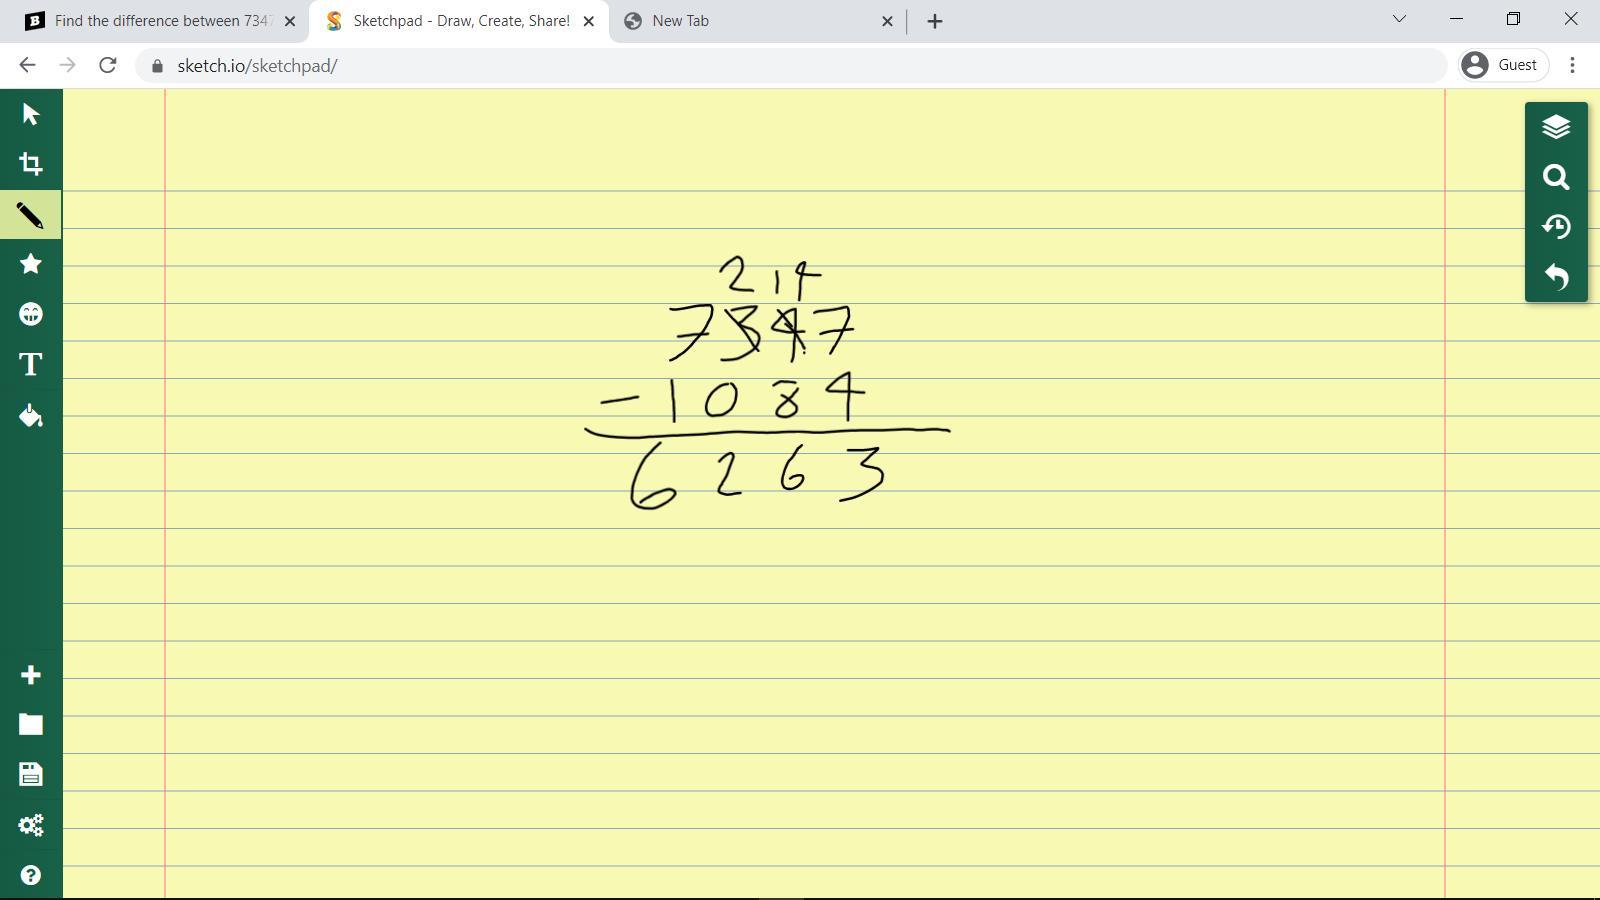Click the plus New sketch icon
This screenshot has width=1600, height=900.
click(31, 675)
